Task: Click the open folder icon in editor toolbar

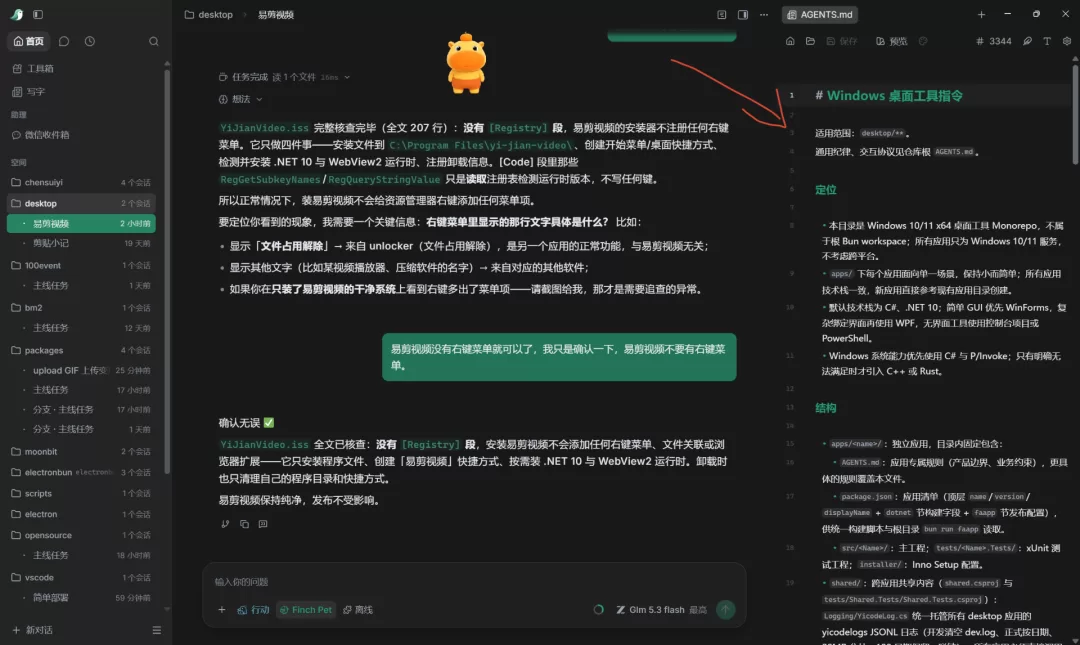Action: tap(810, 41)
